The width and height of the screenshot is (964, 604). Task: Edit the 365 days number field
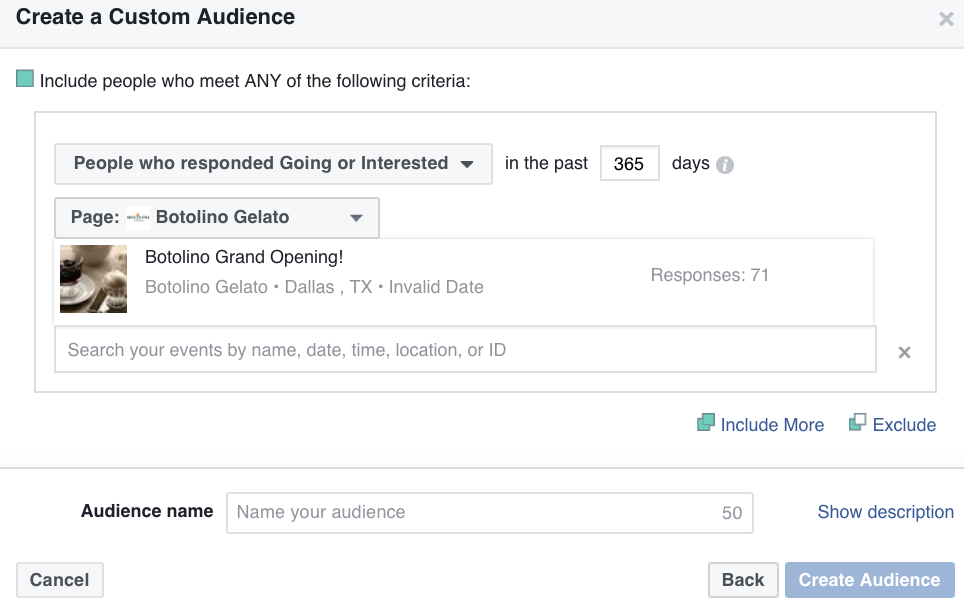[630, 164]
